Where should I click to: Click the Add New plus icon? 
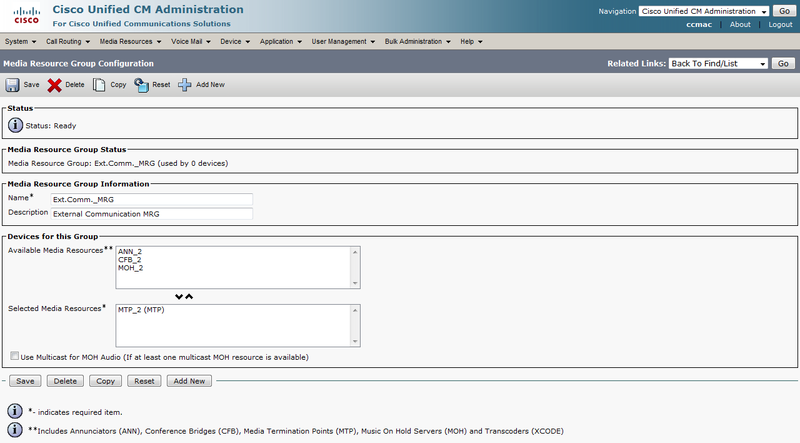[x=185, y=85]
